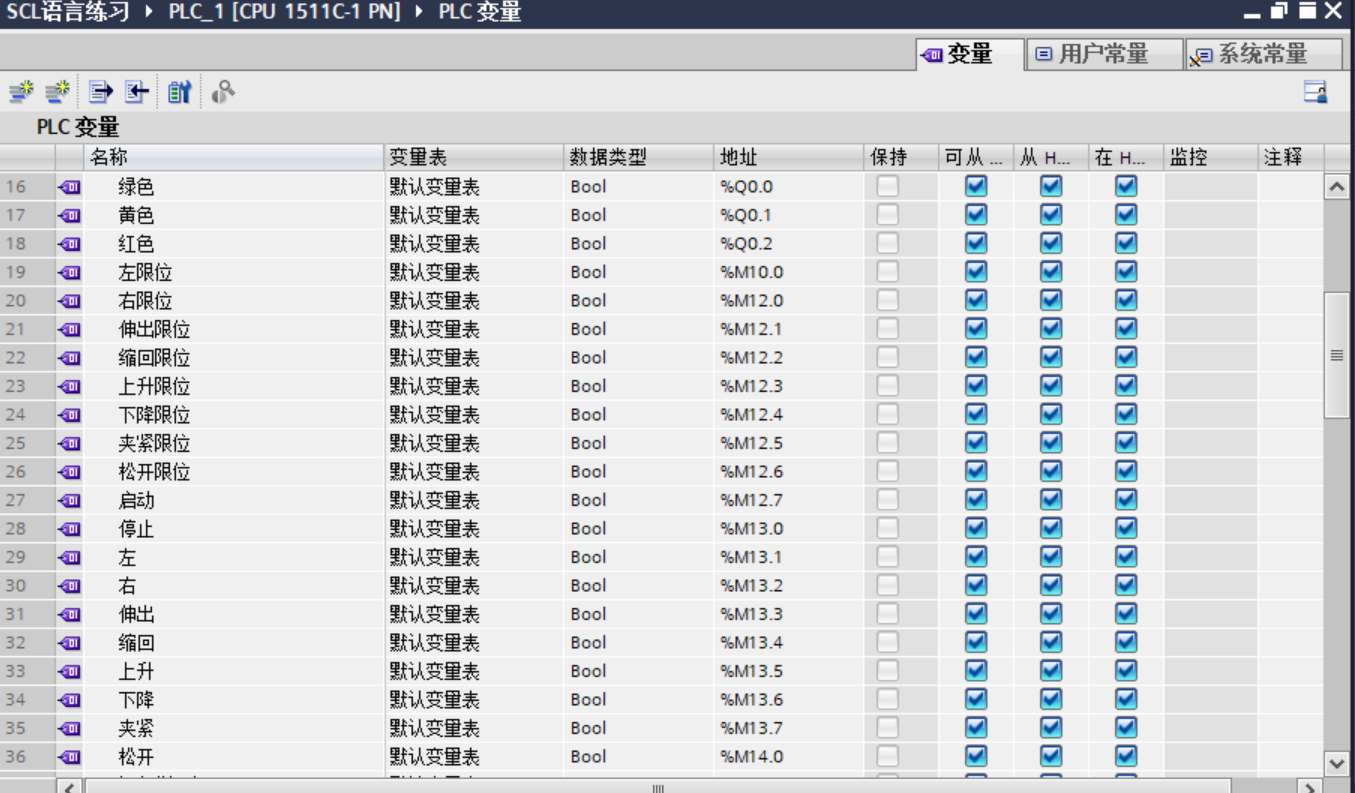This screenshot has height=793, width=1355.
Task: Click the tag icon beside 伸出
Action: point(69,614)
